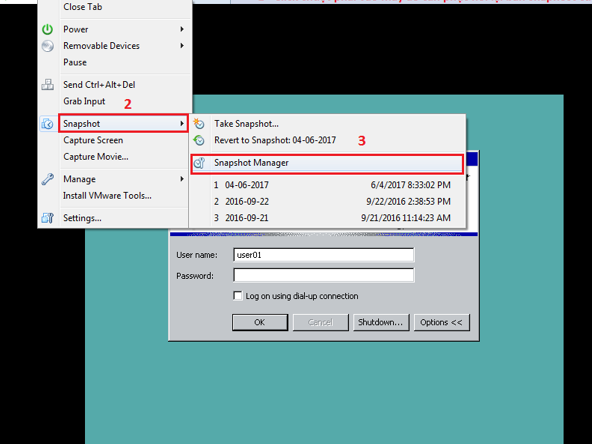The image size is (592, 444).
Task: Click the green Power icon
Action: tap(47, 29)
